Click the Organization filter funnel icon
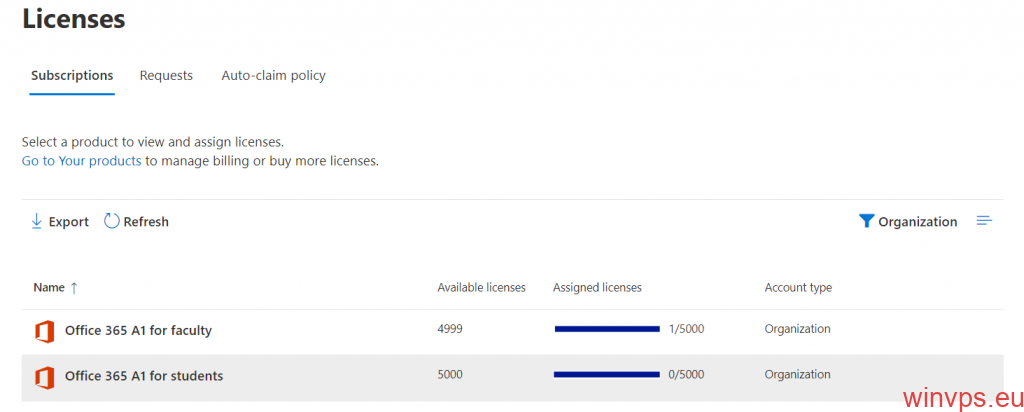Image resolution: width=1024 pixels, height=412 pixels. click(866, 221)
